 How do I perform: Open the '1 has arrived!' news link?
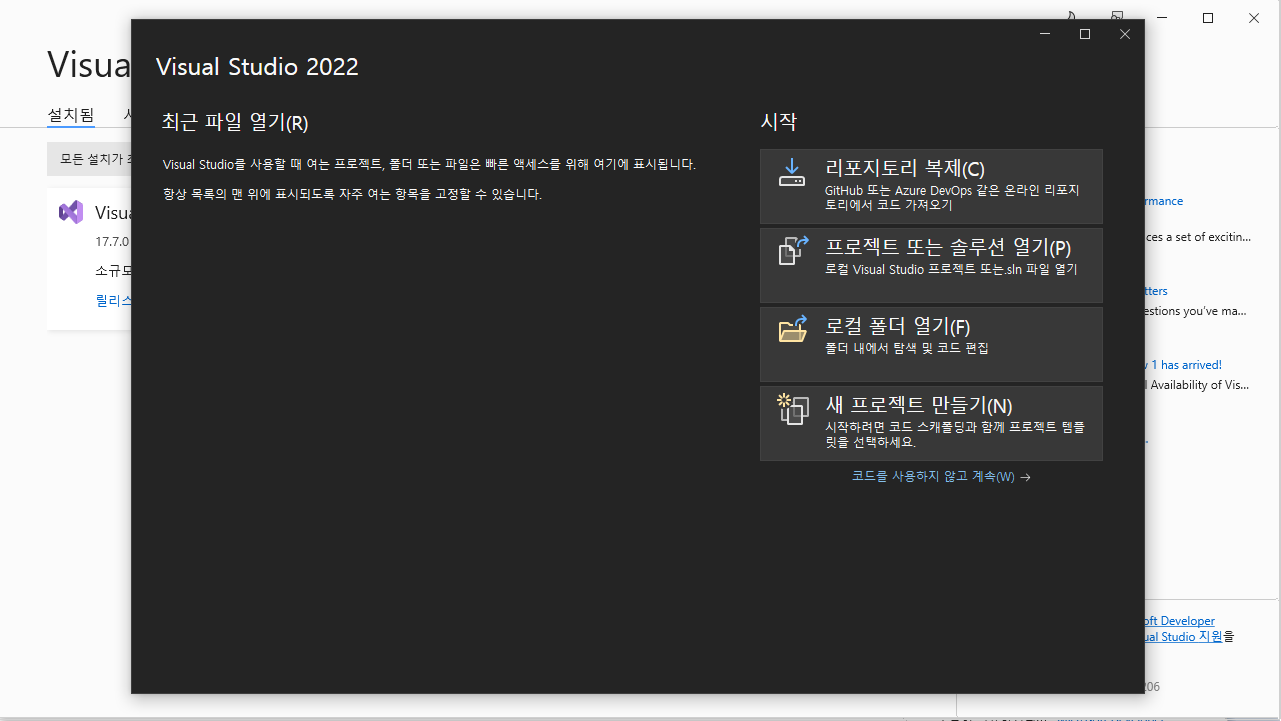[1186, 365]
